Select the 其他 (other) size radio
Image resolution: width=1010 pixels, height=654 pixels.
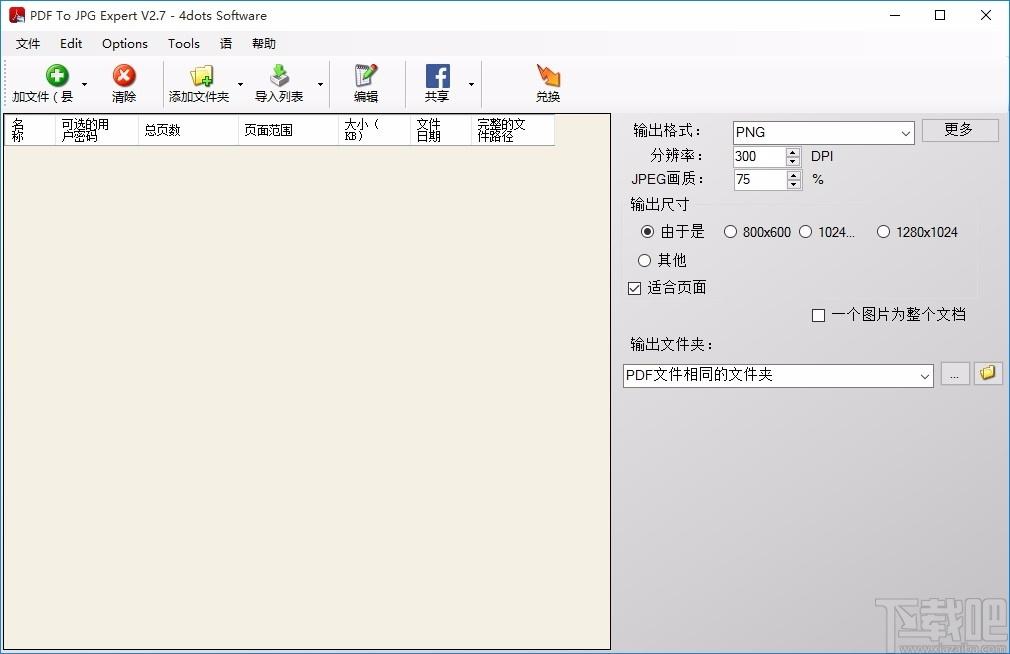tap(644, 260)
